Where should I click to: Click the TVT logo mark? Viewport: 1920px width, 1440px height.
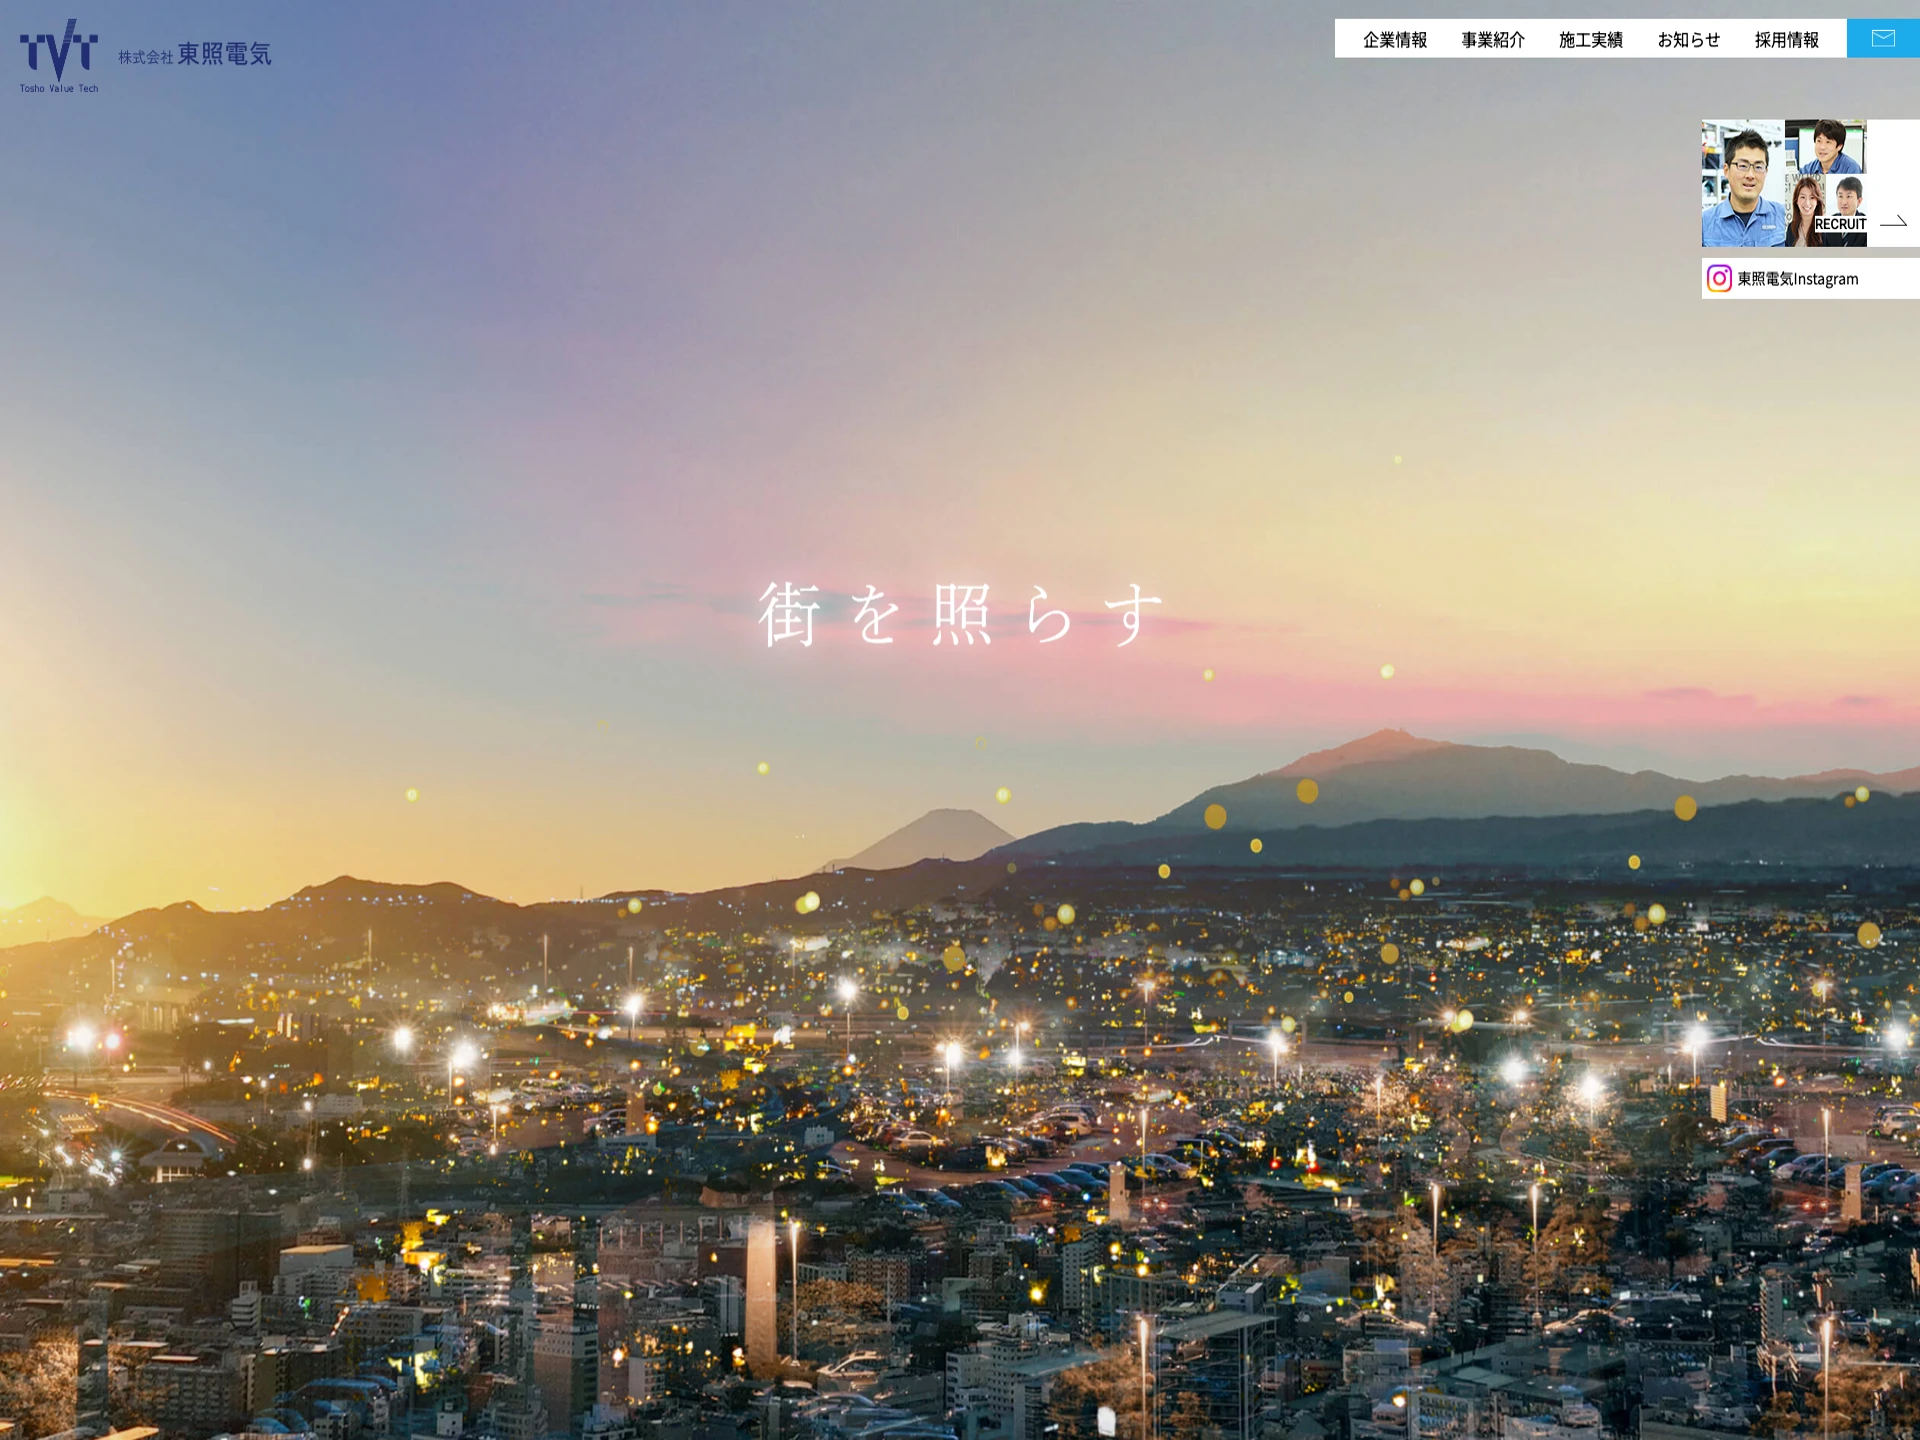pyautogui.click(x=59, y=50)
